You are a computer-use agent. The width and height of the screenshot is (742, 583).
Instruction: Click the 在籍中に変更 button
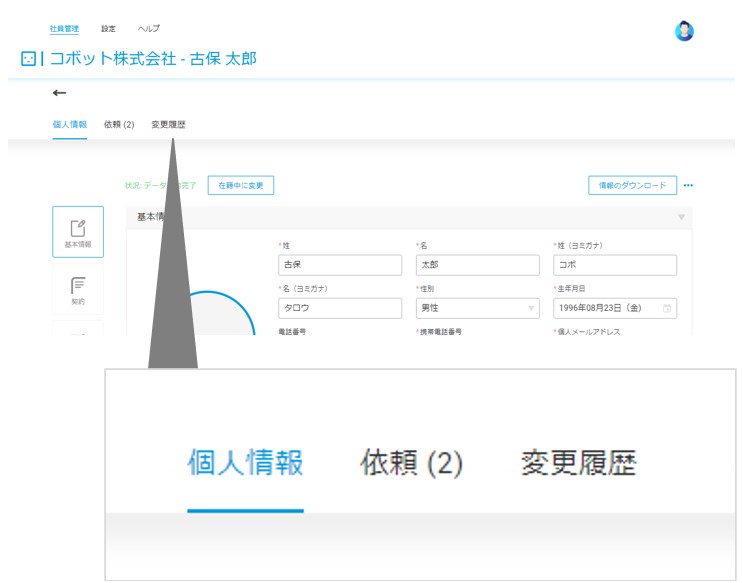coord(241,186)
